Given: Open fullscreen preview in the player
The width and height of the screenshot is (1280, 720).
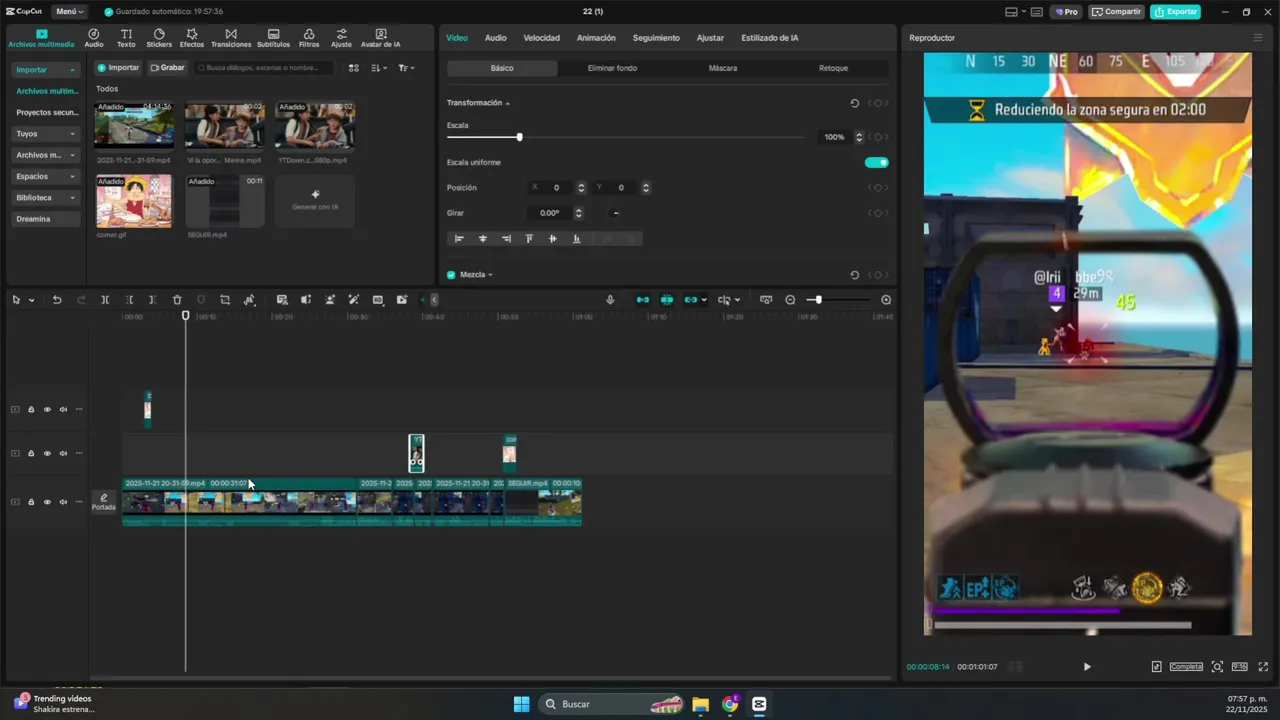Looking at the screenshot, I should tap(1263, 667).
